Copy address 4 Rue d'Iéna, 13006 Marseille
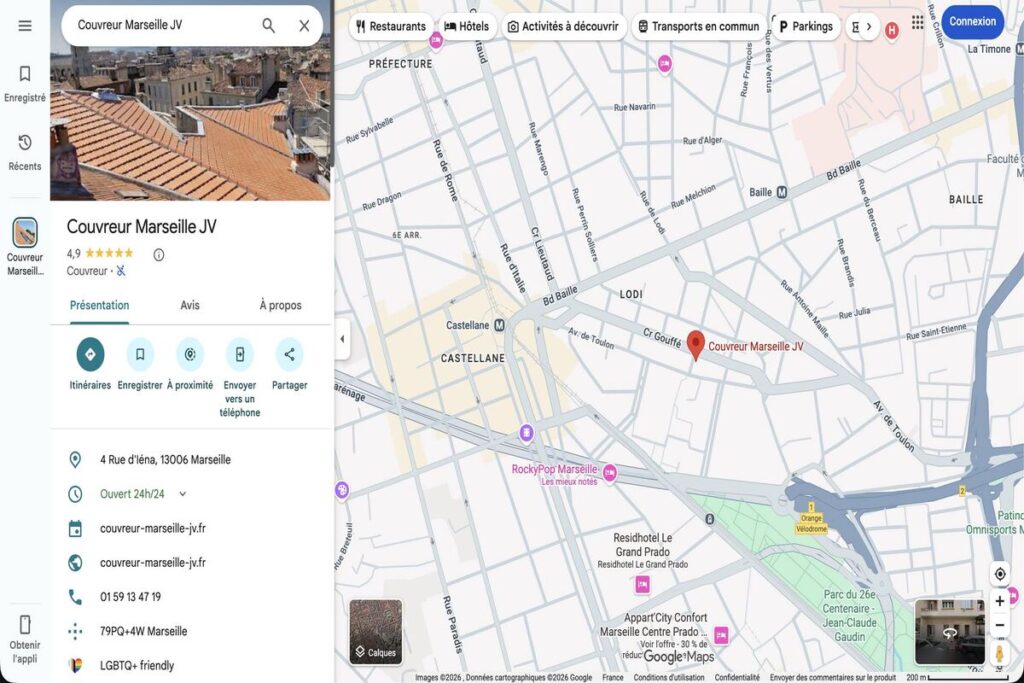 [x=165, y=460]
